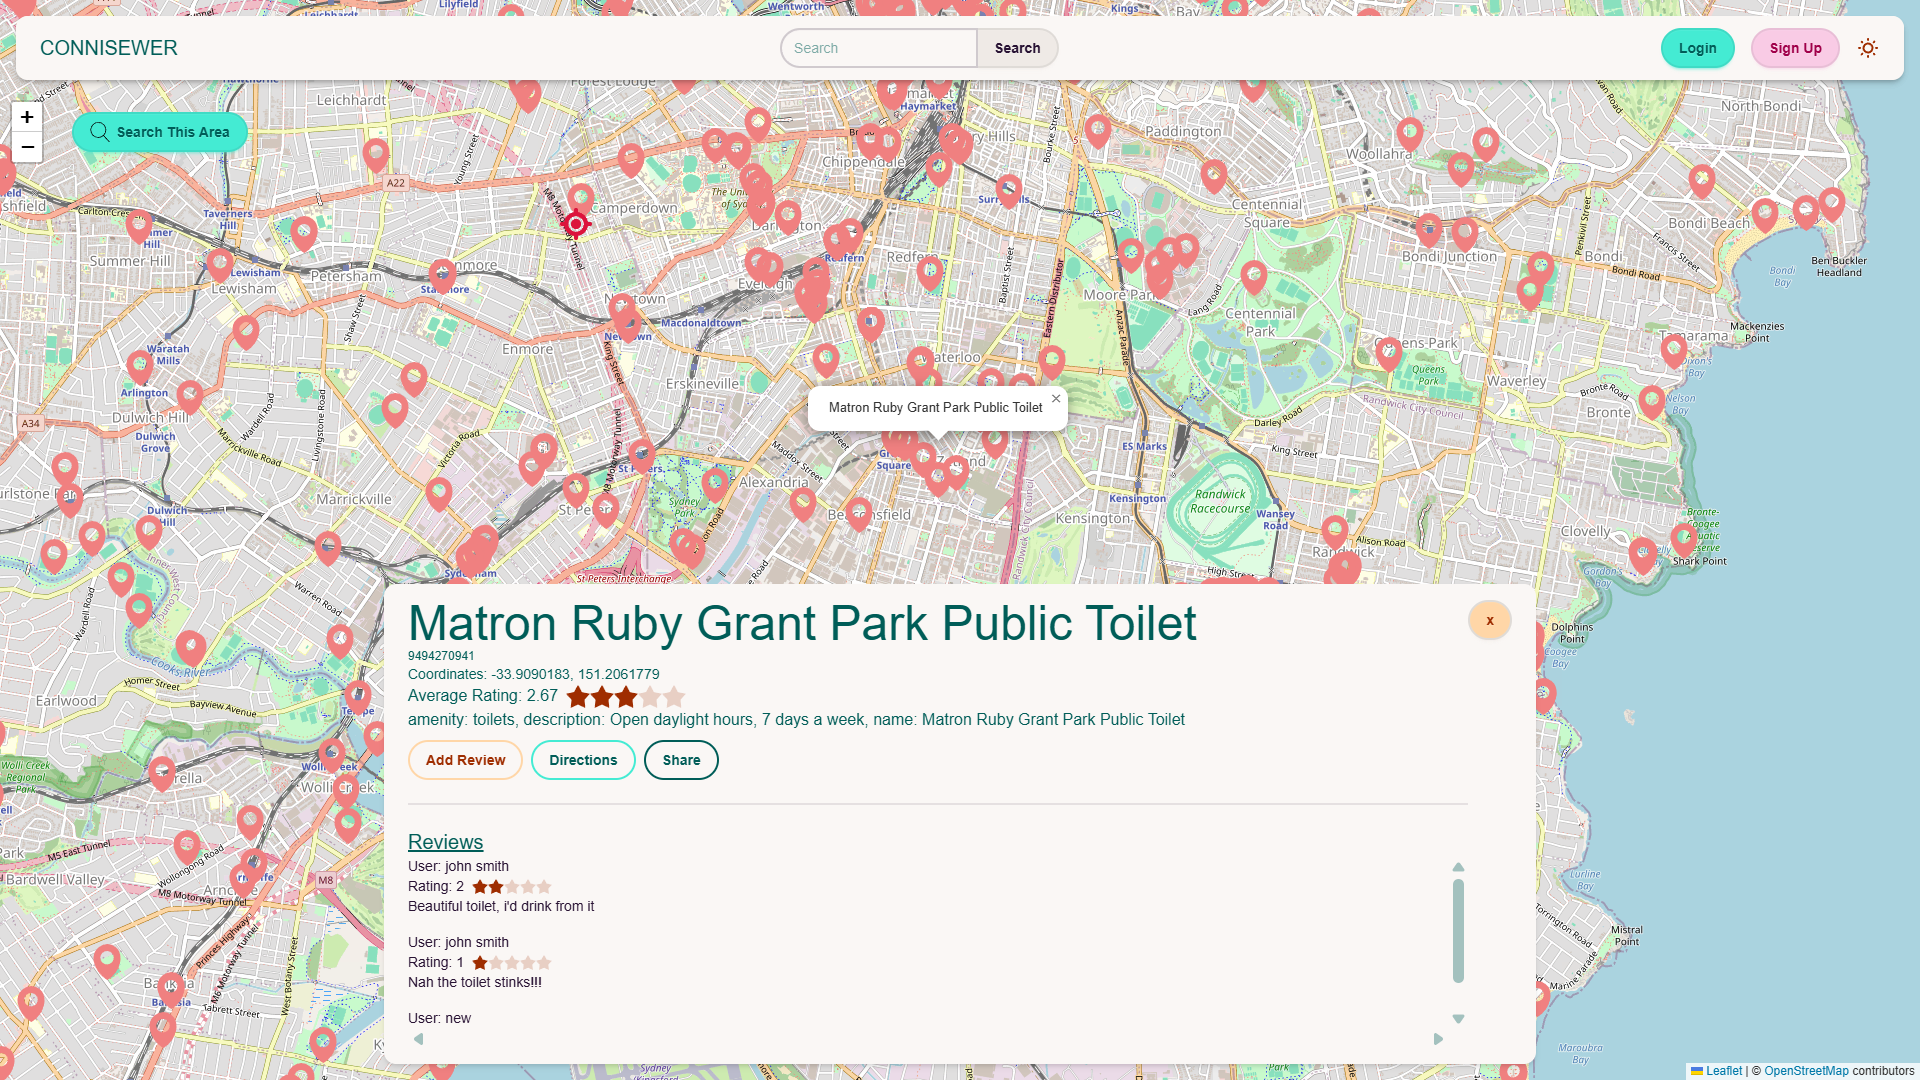Click the horizontal scroll right arrow
The image size is (1920, 1080).
tap(1438, 1039)
